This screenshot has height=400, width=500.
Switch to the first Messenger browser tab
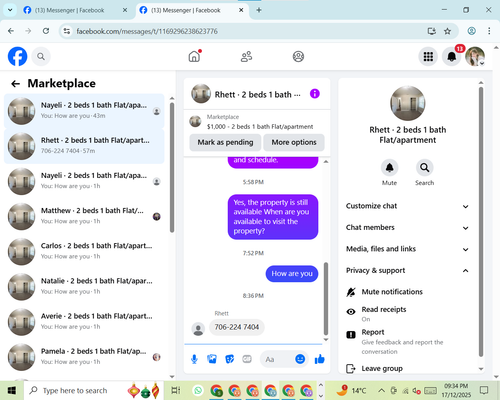(x=76, y=10)
